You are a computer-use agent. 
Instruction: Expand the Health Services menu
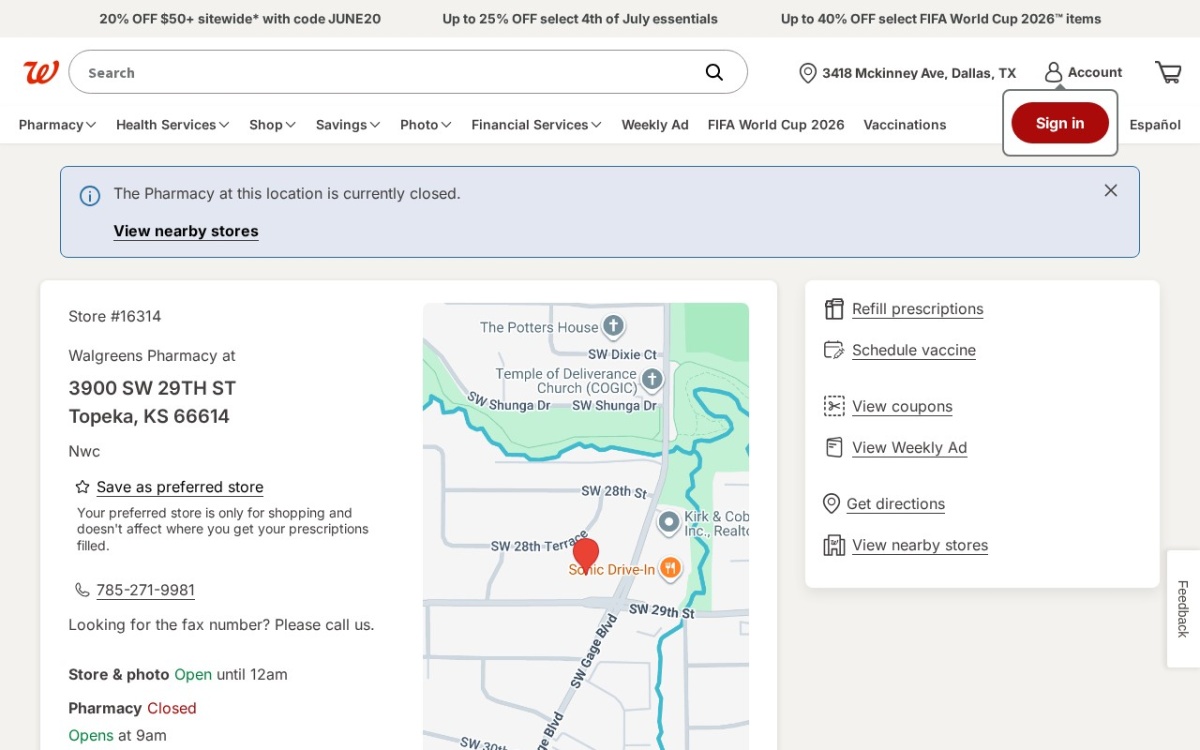(x=172, y=125)
